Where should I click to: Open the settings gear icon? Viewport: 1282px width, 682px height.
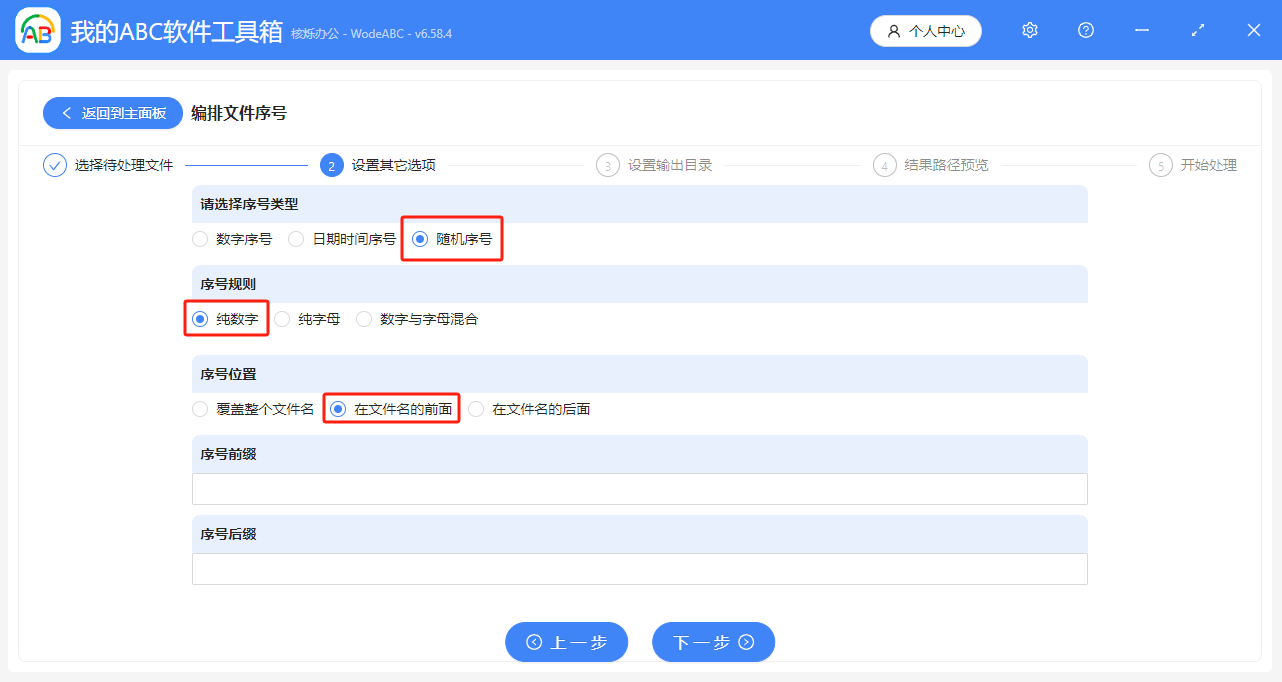(x=1029, y=30)
